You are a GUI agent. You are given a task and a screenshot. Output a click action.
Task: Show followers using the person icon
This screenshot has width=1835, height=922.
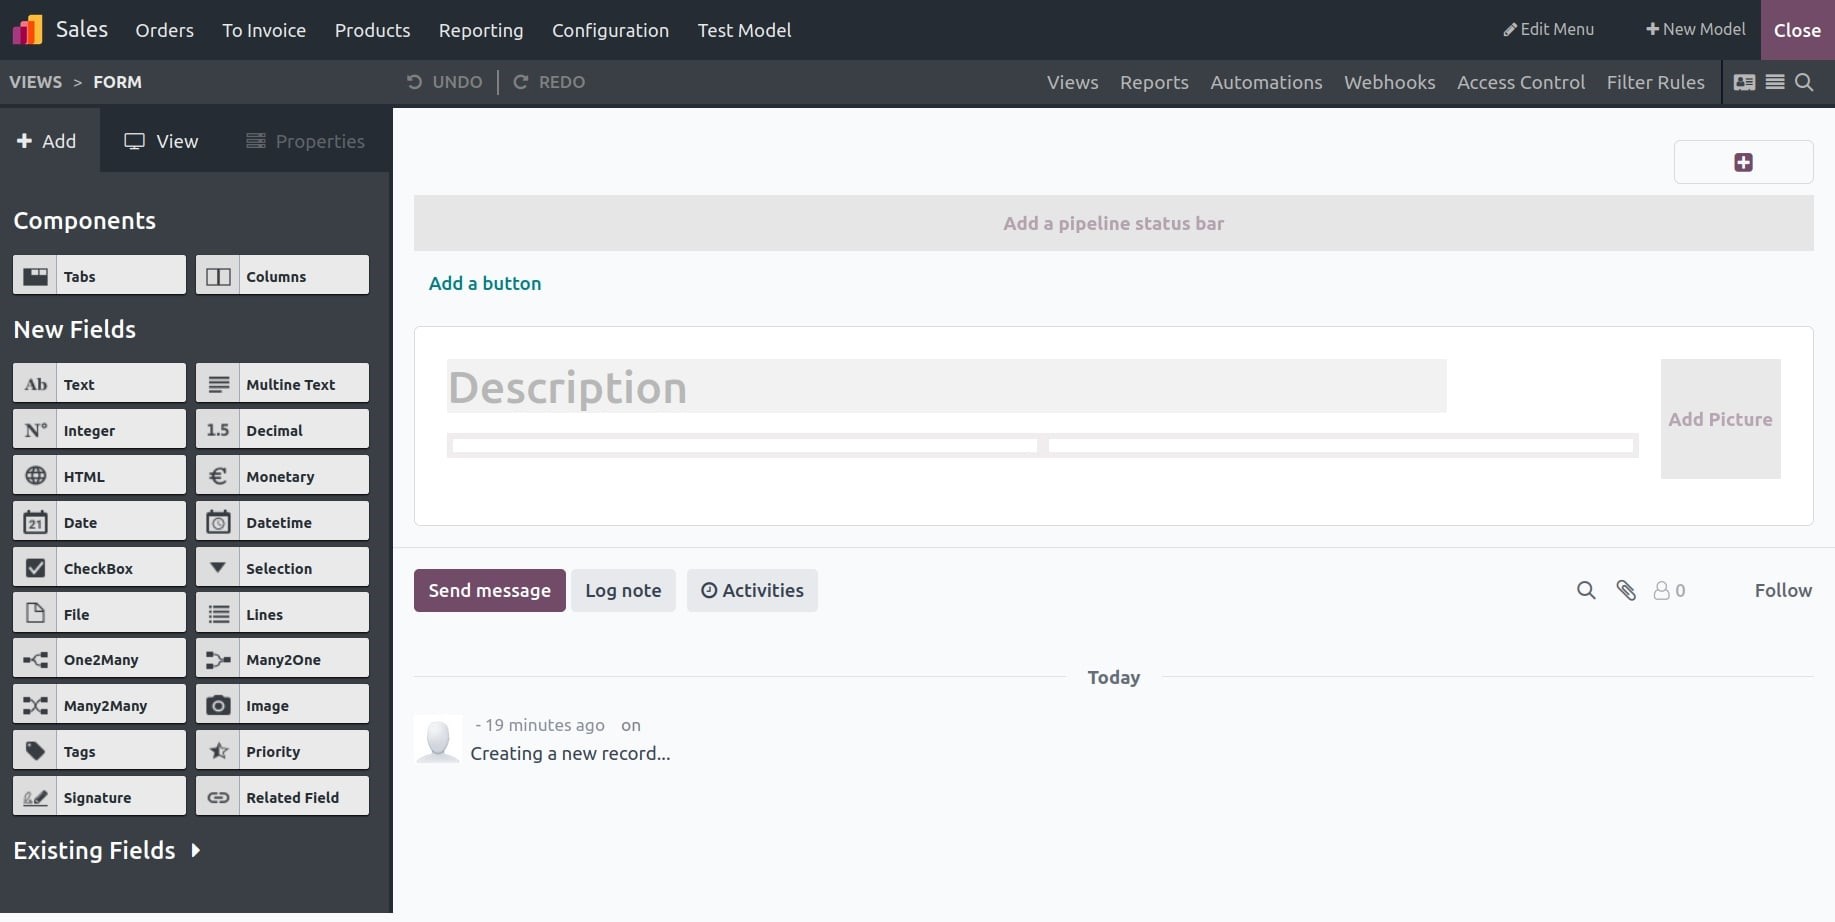point(1668,590)
